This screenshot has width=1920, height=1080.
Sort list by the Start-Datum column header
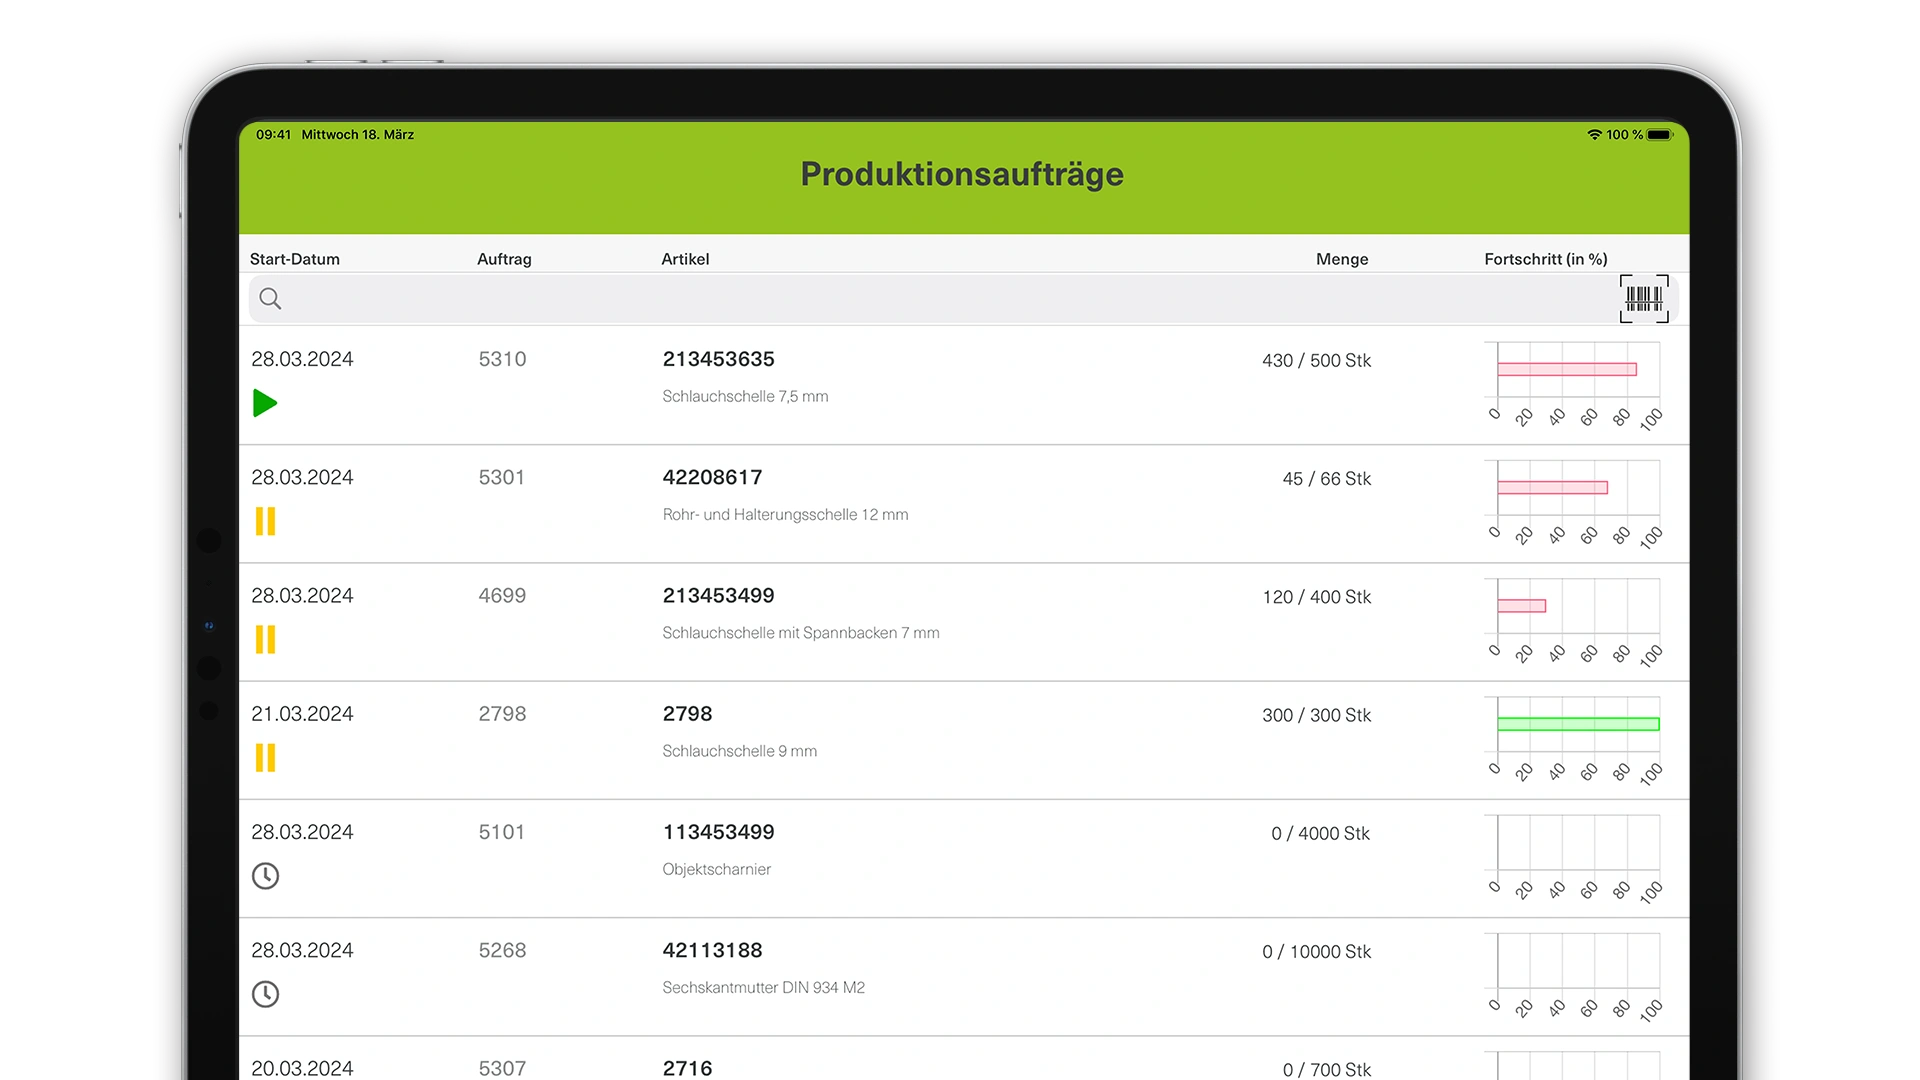[x=295, y=258]
